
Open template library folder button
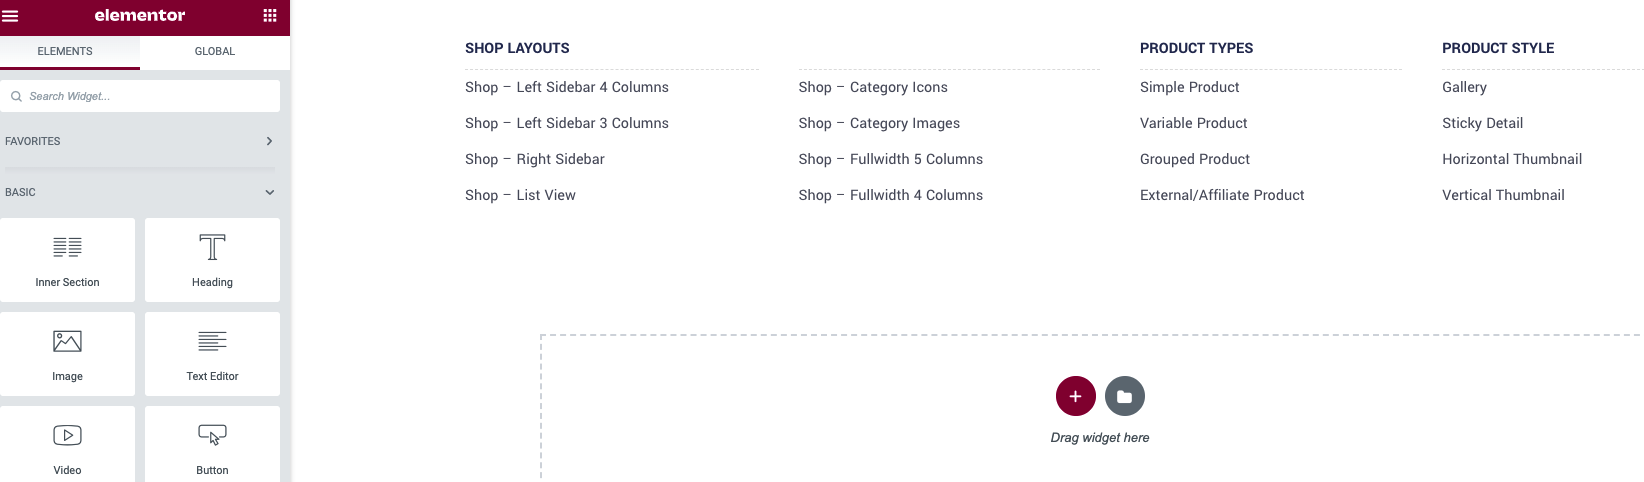[x=1125, y=396]
